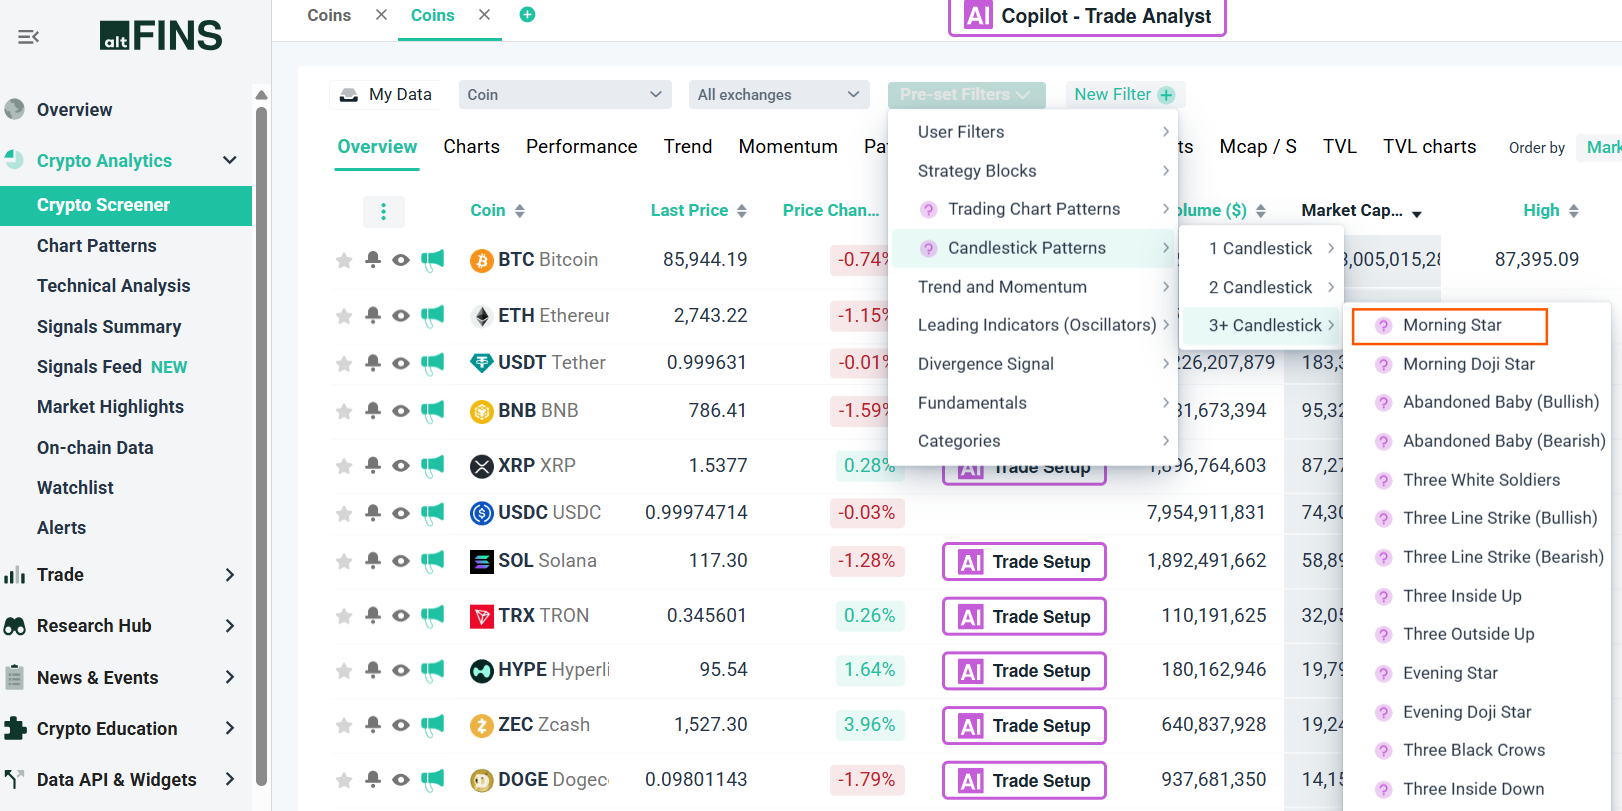Open AI Trade Setup for ZEC
The height and width of the screenshot is (811, 1622).
1024,726
